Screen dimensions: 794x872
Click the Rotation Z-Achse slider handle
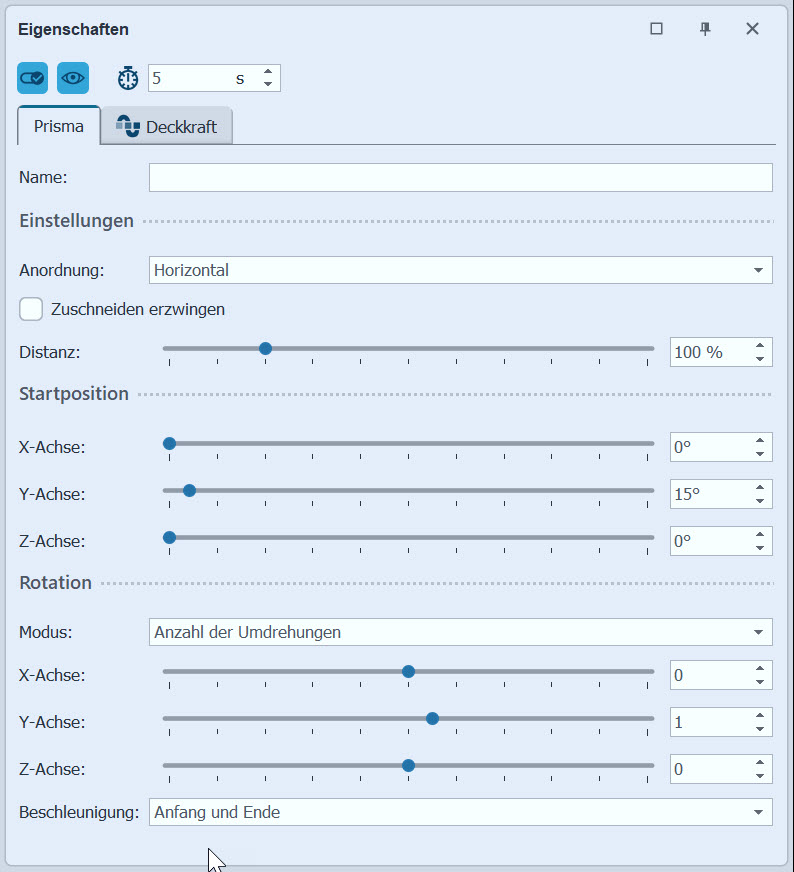408,766
